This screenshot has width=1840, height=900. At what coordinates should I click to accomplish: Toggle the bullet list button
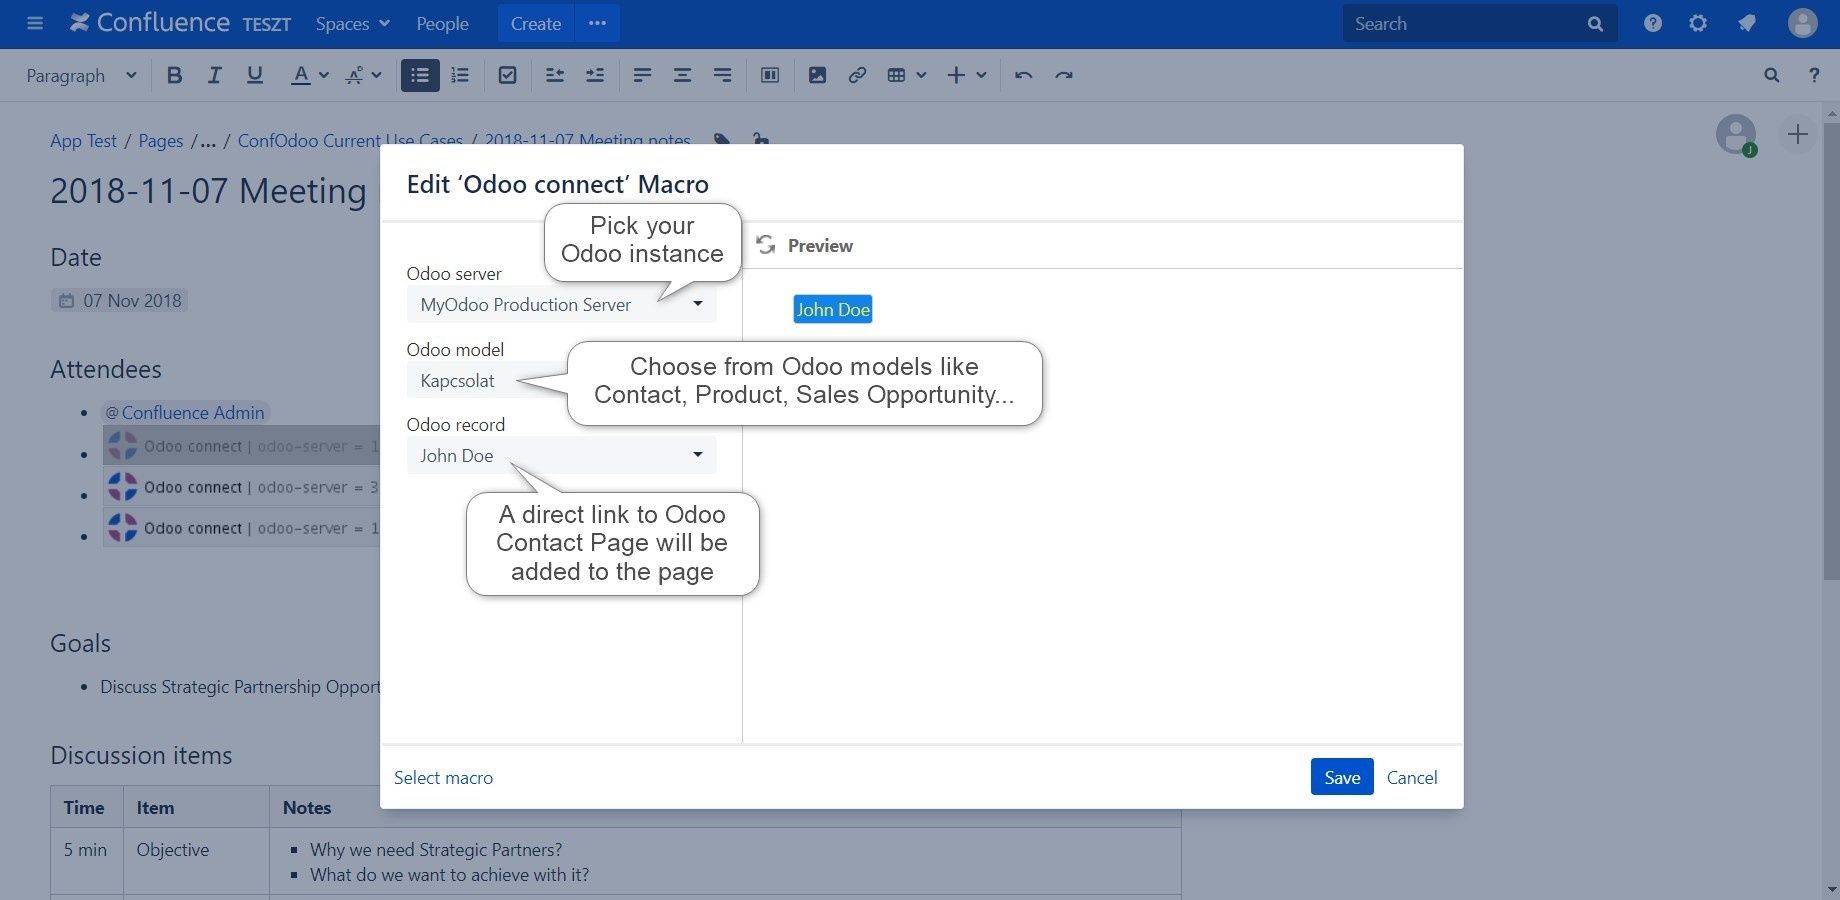point(420,75)
